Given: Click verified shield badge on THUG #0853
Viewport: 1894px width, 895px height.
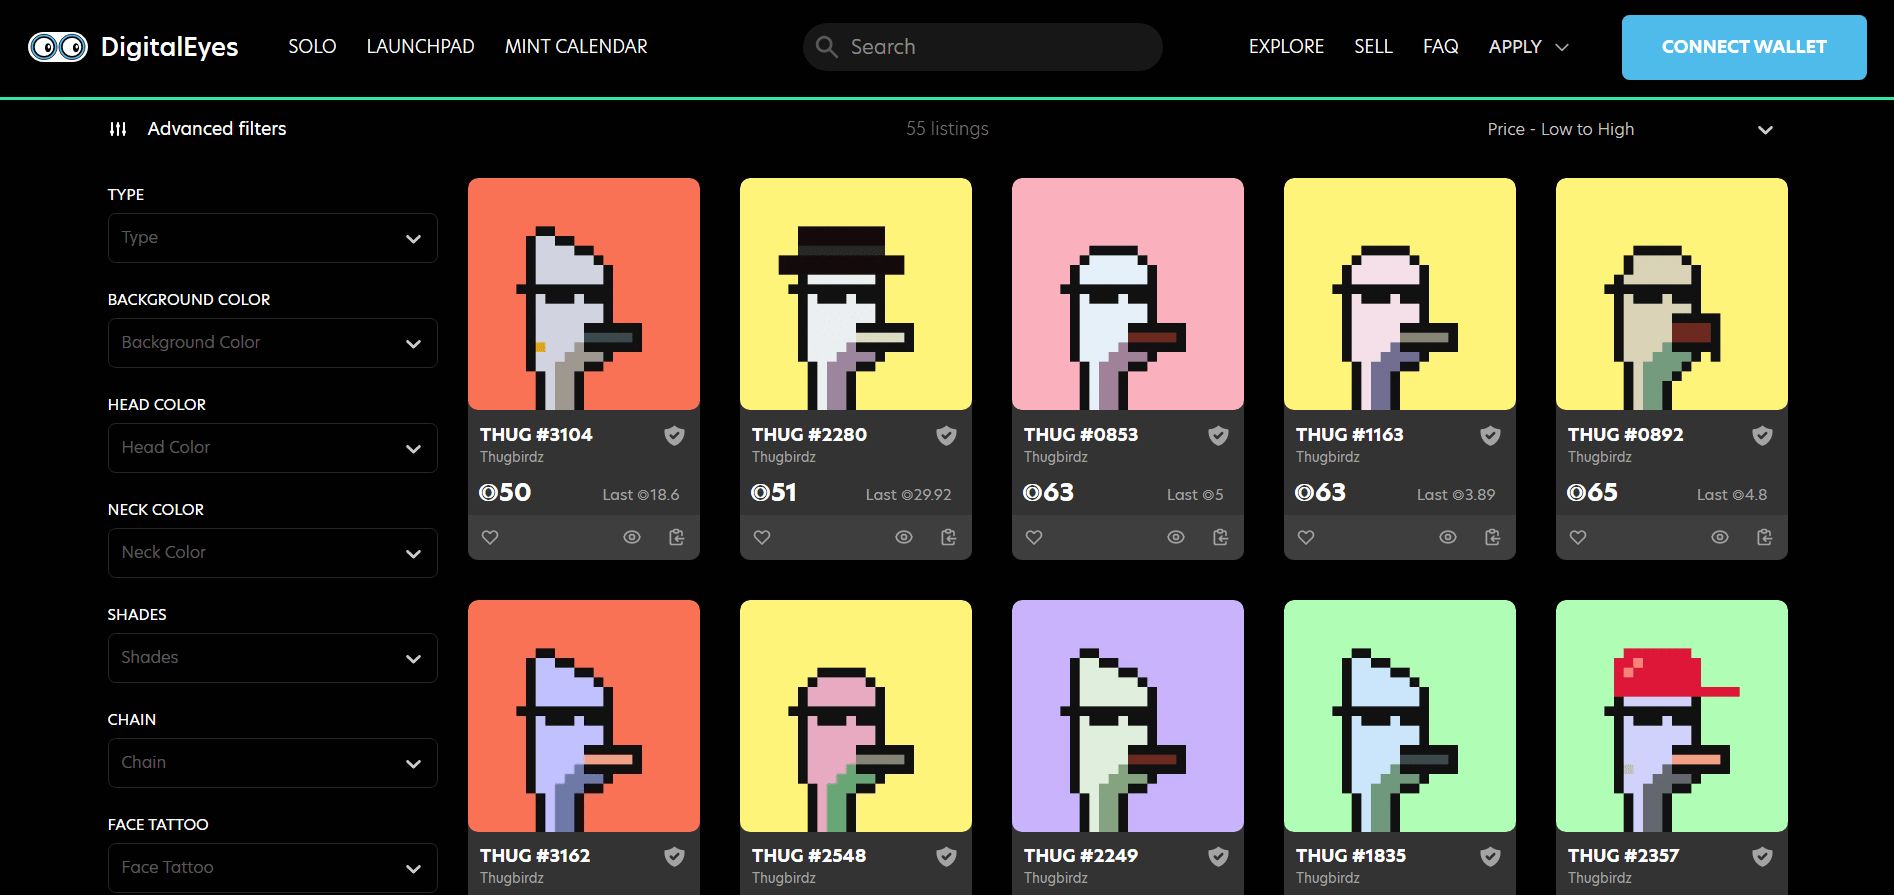Looking at the screenshot, I should pyautogui.click(x=1218, y=435).
